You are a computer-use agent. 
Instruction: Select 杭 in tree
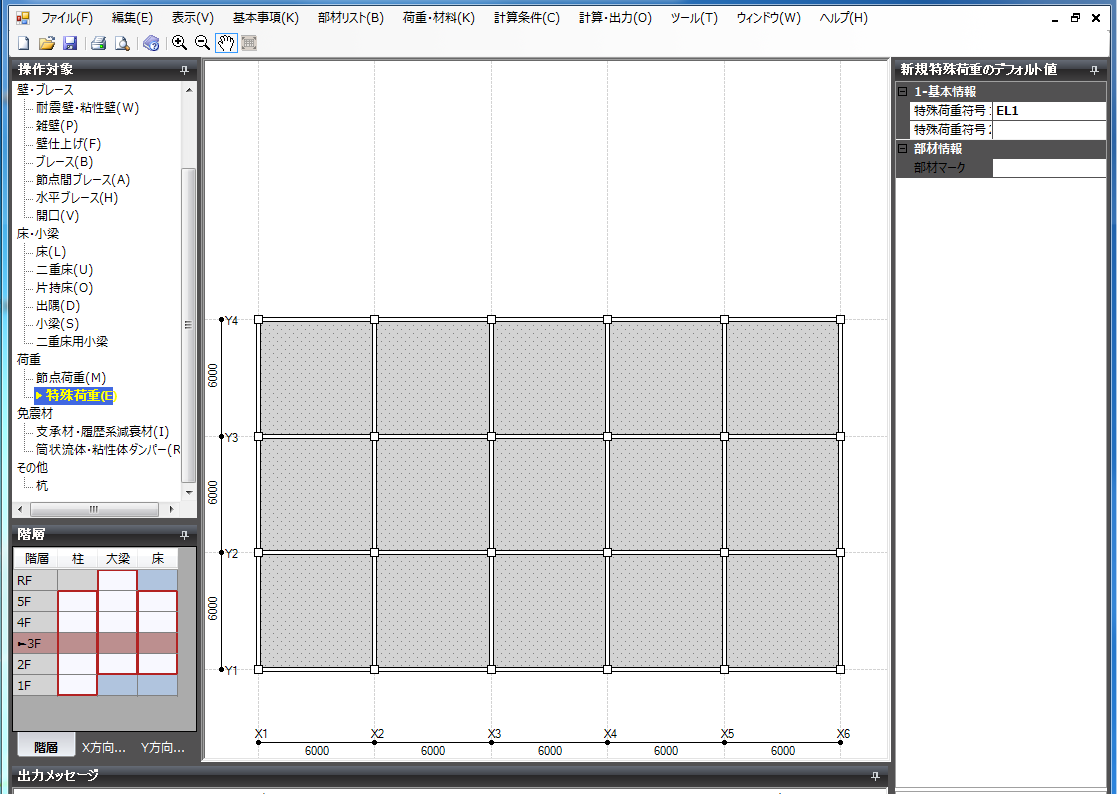pos(42,486)
